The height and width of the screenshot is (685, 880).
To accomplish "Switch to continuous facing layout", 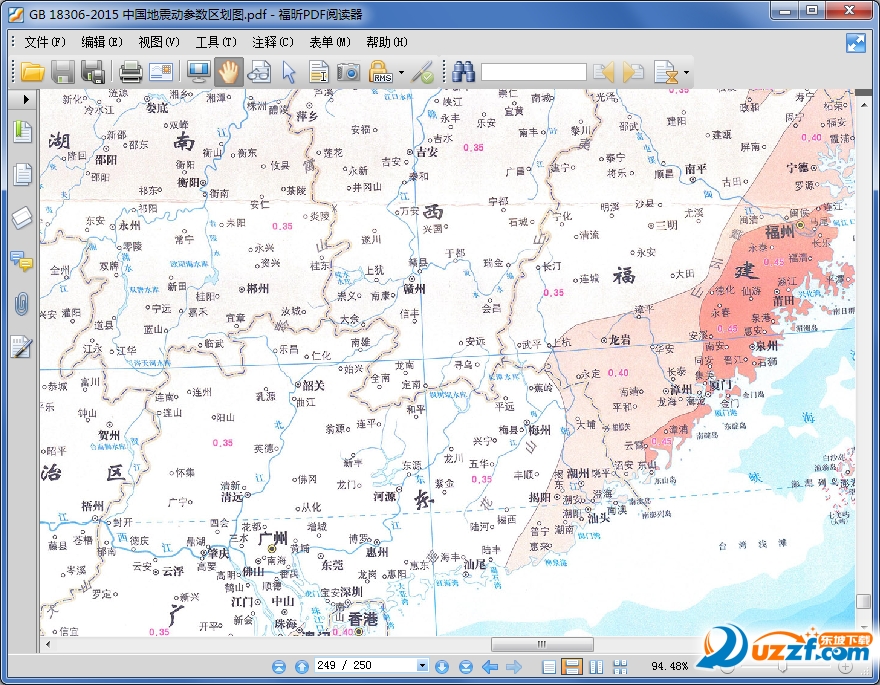I will 620,666.
